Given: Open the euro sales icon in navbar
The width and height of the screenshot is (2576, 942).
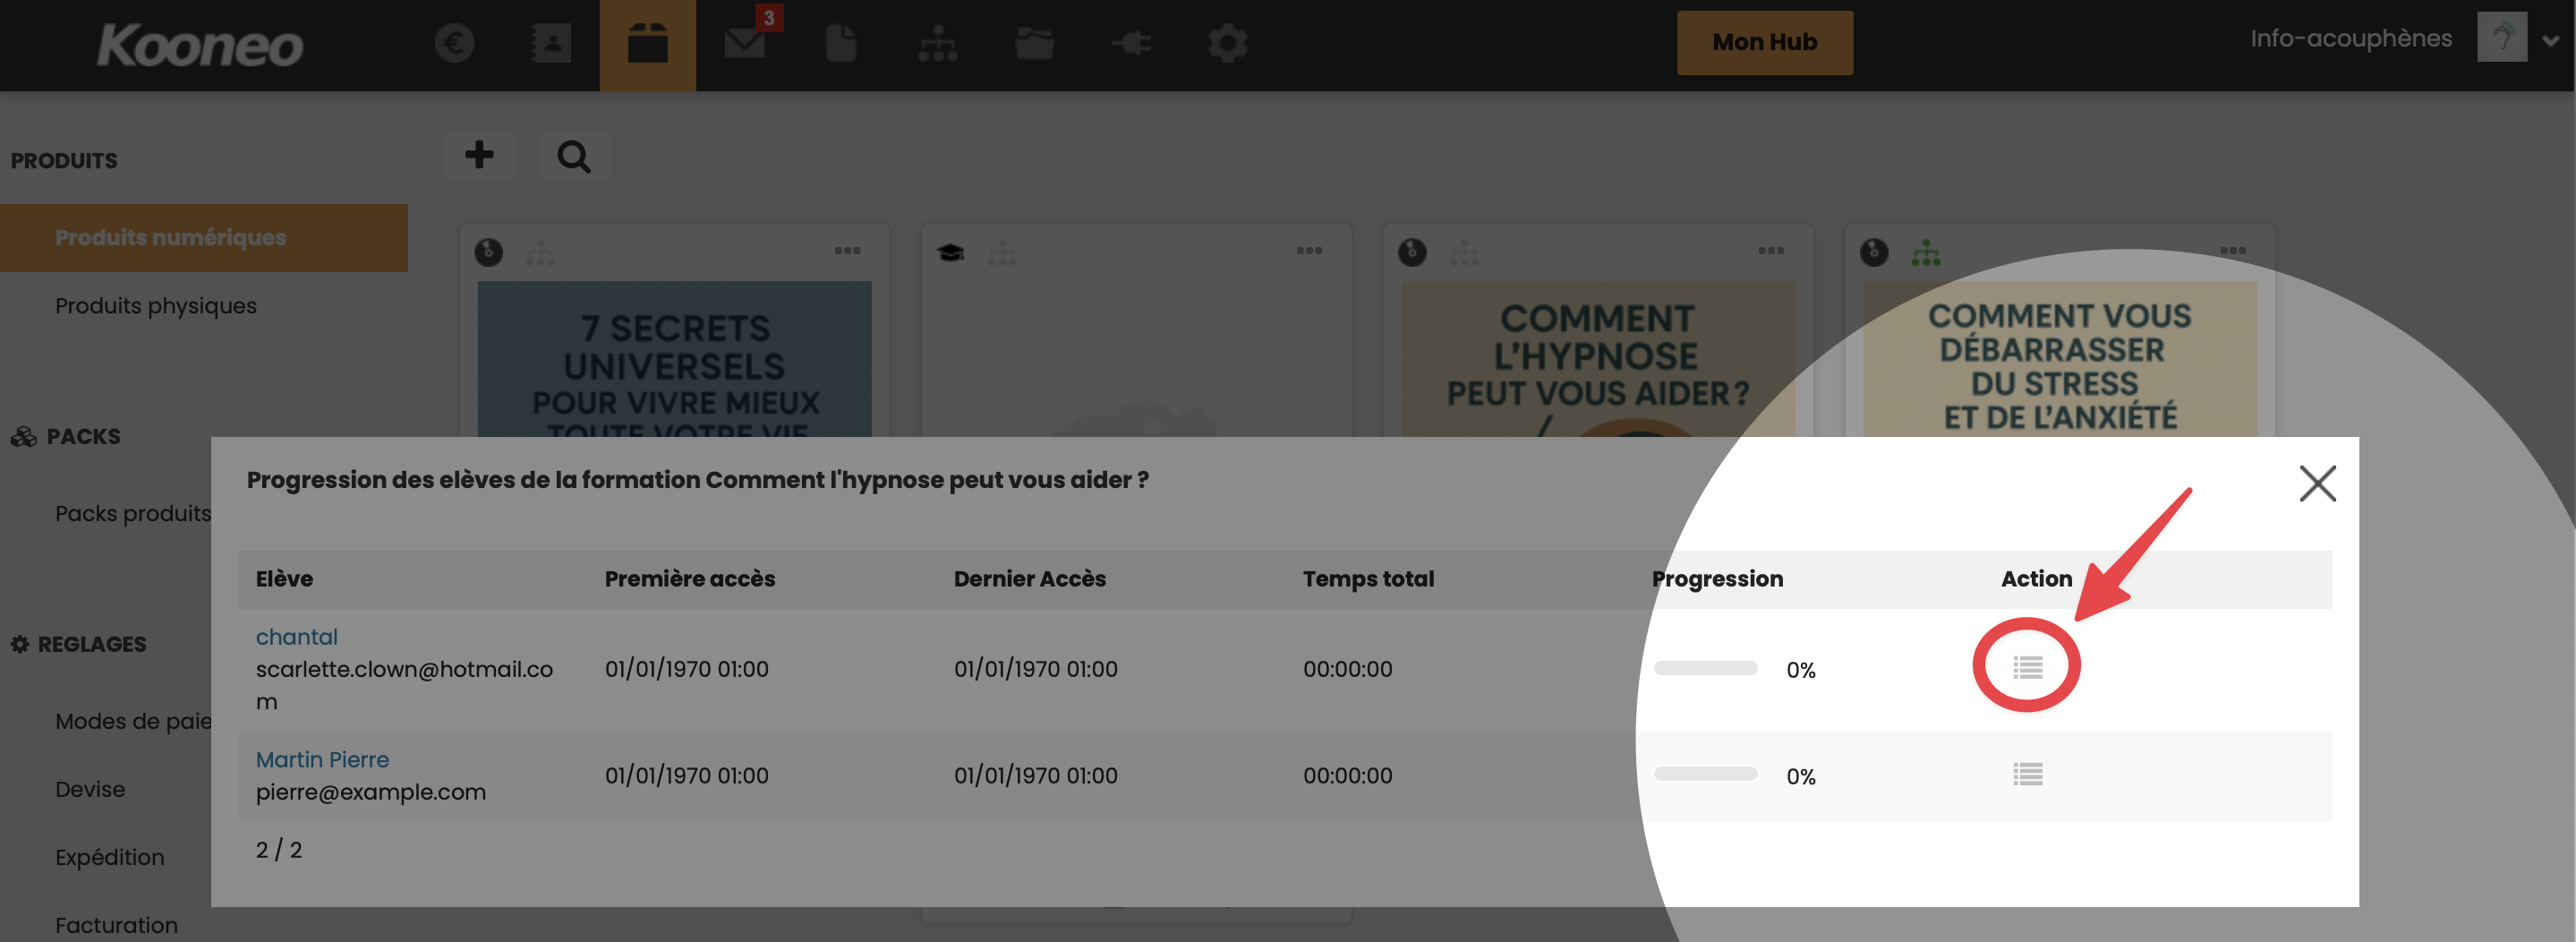Looking at the screenshot, I should [x=454, y=43].
